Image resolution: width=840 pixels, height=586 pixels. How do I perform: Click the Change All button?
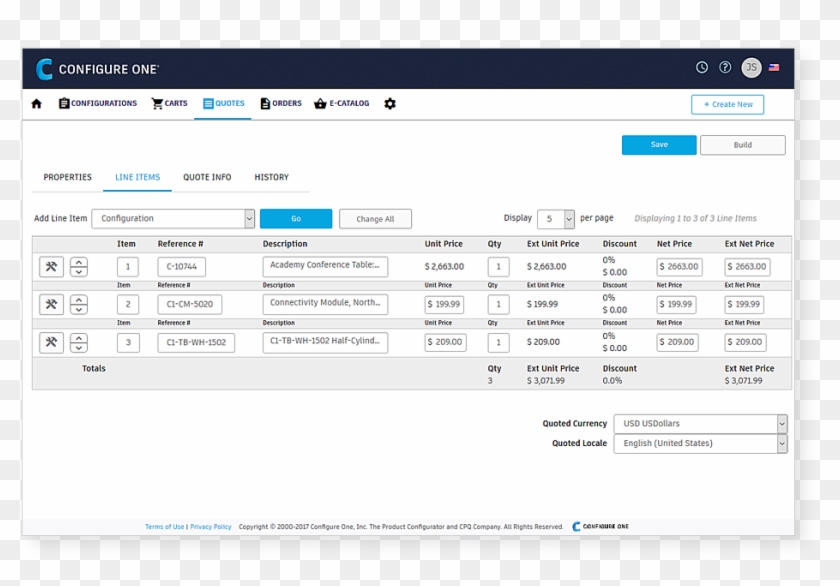point(375,219)
